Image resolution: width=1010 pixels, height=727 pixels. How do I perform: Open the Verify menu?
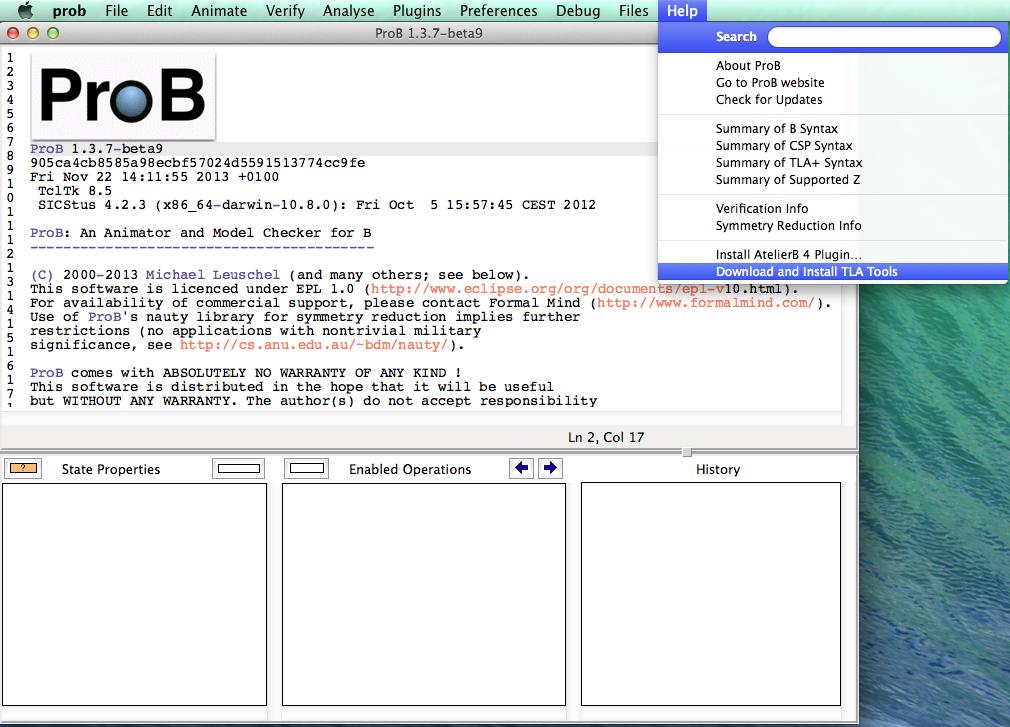tap(285, 11)
